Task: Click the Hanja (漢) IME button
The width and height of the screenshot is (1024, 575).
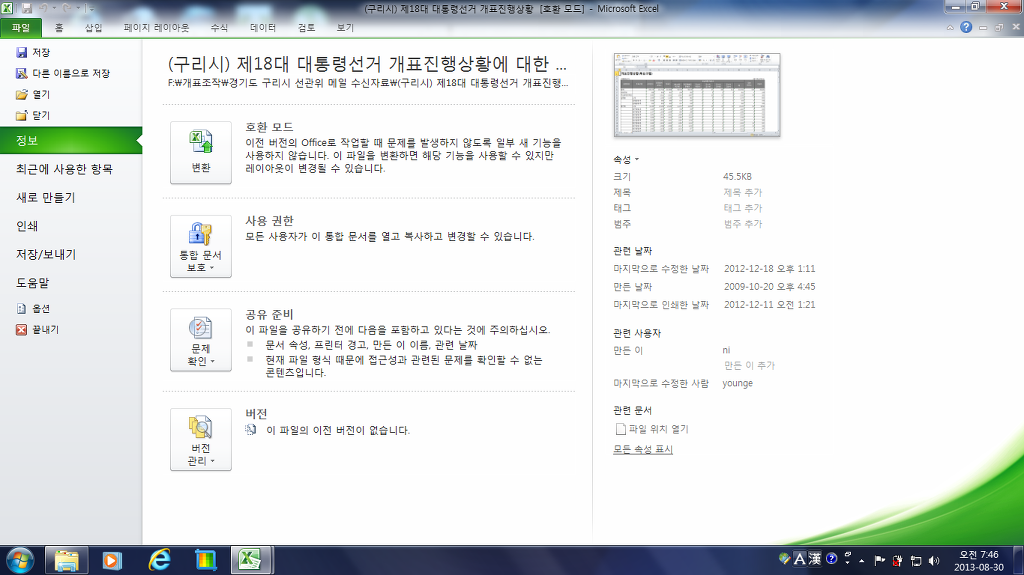Action: click(815, 559)
